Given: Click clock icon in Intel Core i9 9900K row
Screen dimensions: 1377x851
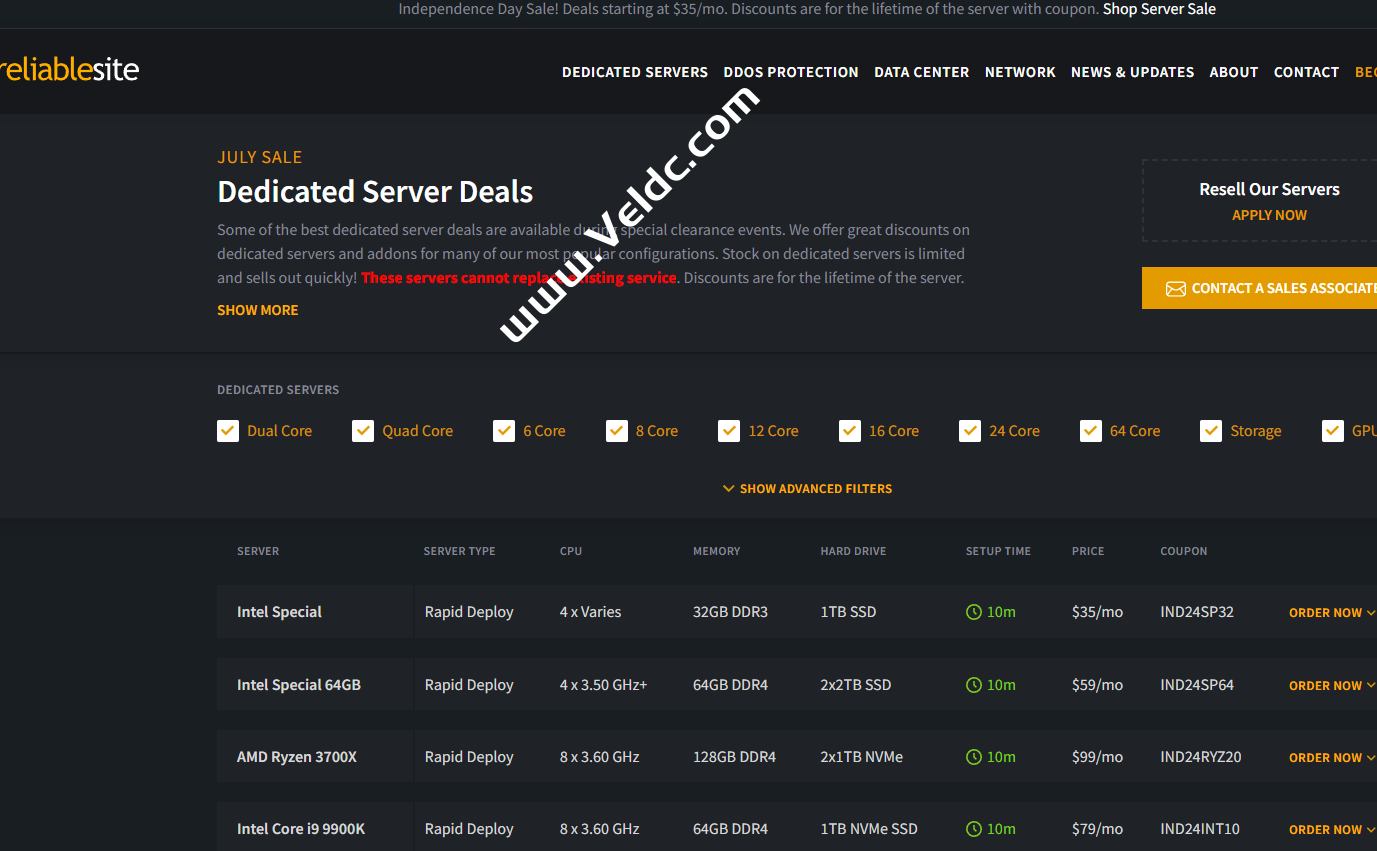Looking at the screenshot, I should coord(974,829).
